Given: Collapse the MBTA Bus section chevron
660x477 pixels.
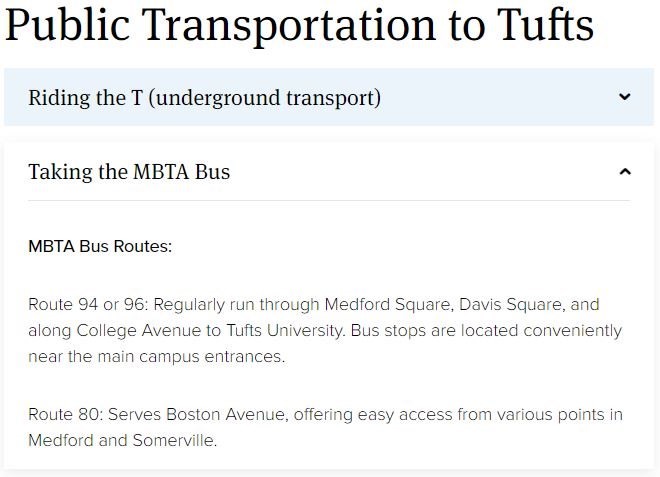Looking at the screenshot, I should point(625,172).
